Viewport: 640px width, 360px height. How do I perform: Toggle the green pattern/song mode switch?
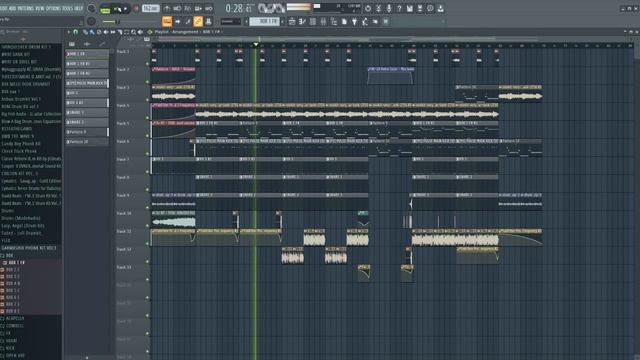(x=105, y=9)
